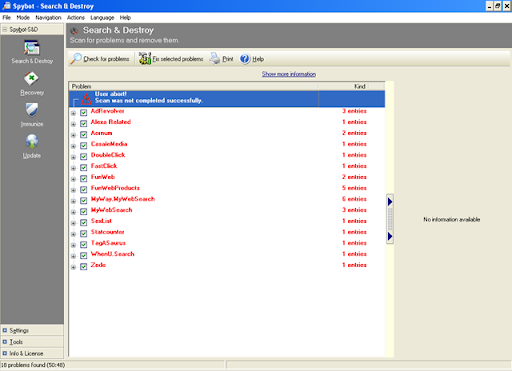
Task: Open the File menu
Action: coord(7,17)
